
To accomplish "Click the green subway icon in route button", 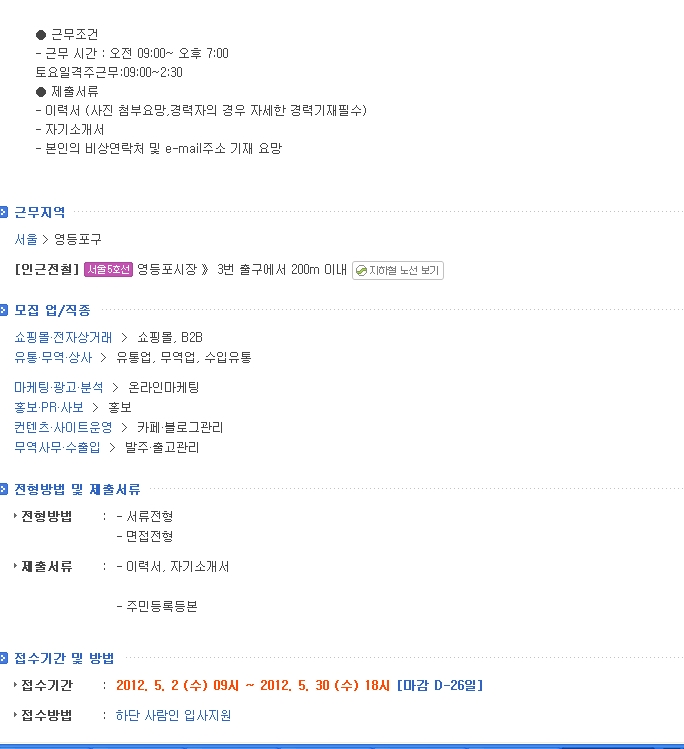I will click(362, 271).
